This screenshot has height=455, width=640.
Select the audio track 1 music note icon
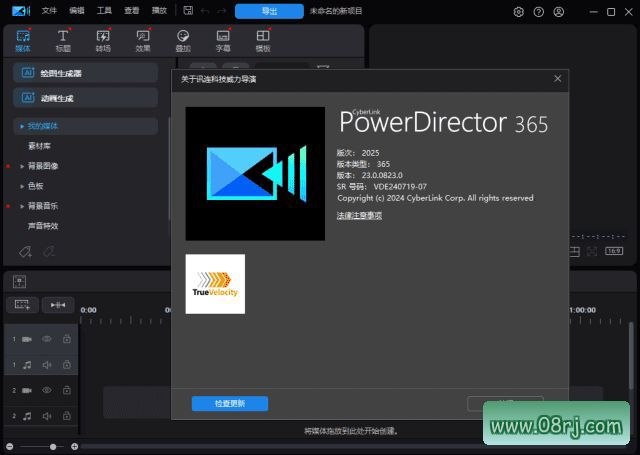(x=27, y=365)
